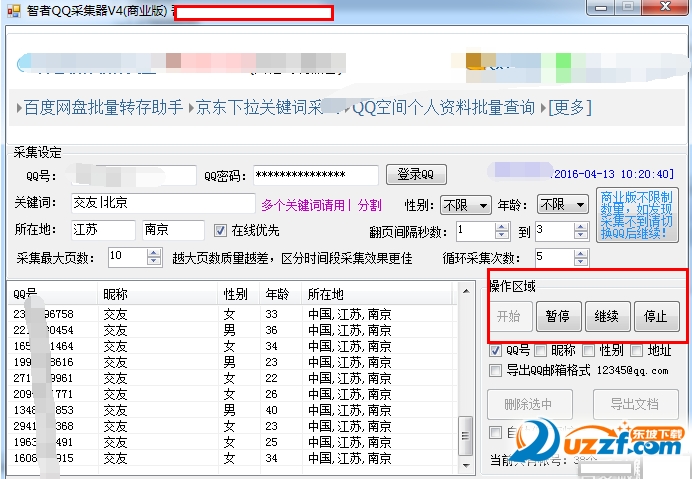
Task: Click the 暂停 button
Action: pyautogui.click(x=558, y=317)
